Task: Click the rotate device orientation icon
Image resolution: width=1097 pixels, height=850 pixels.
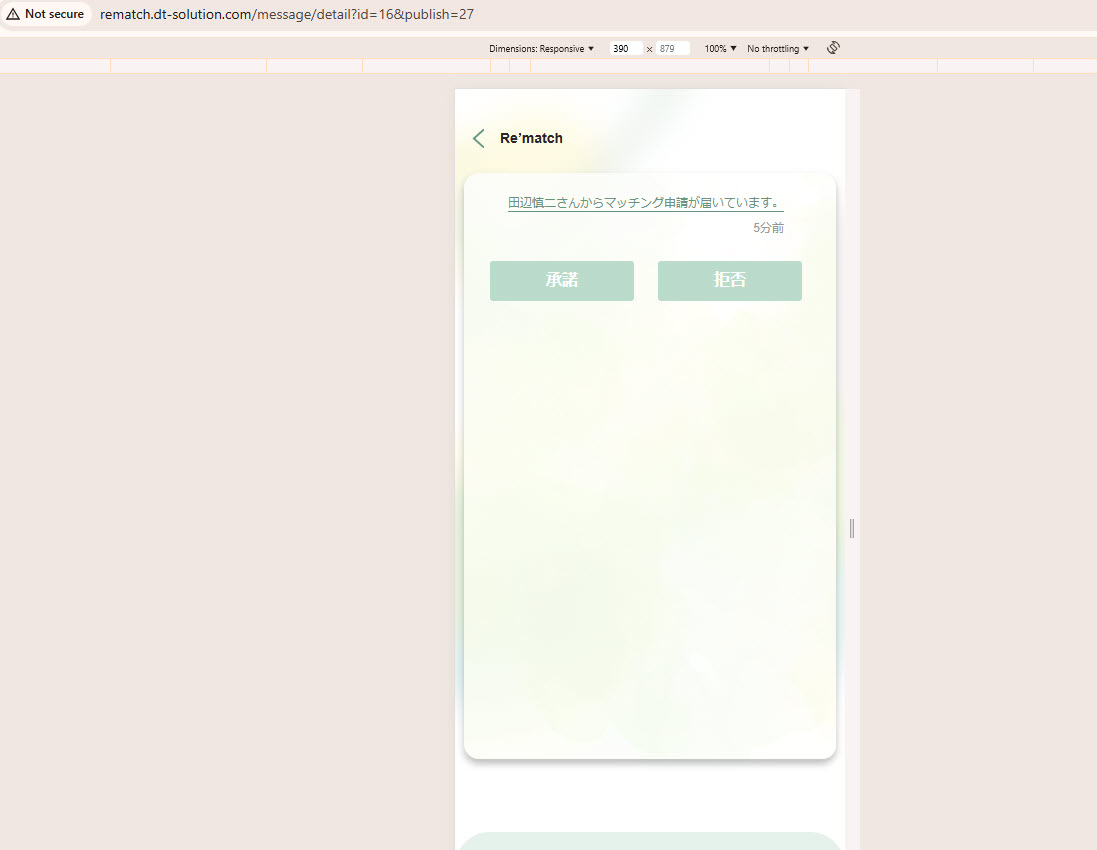Action: (x=833, y=48)
